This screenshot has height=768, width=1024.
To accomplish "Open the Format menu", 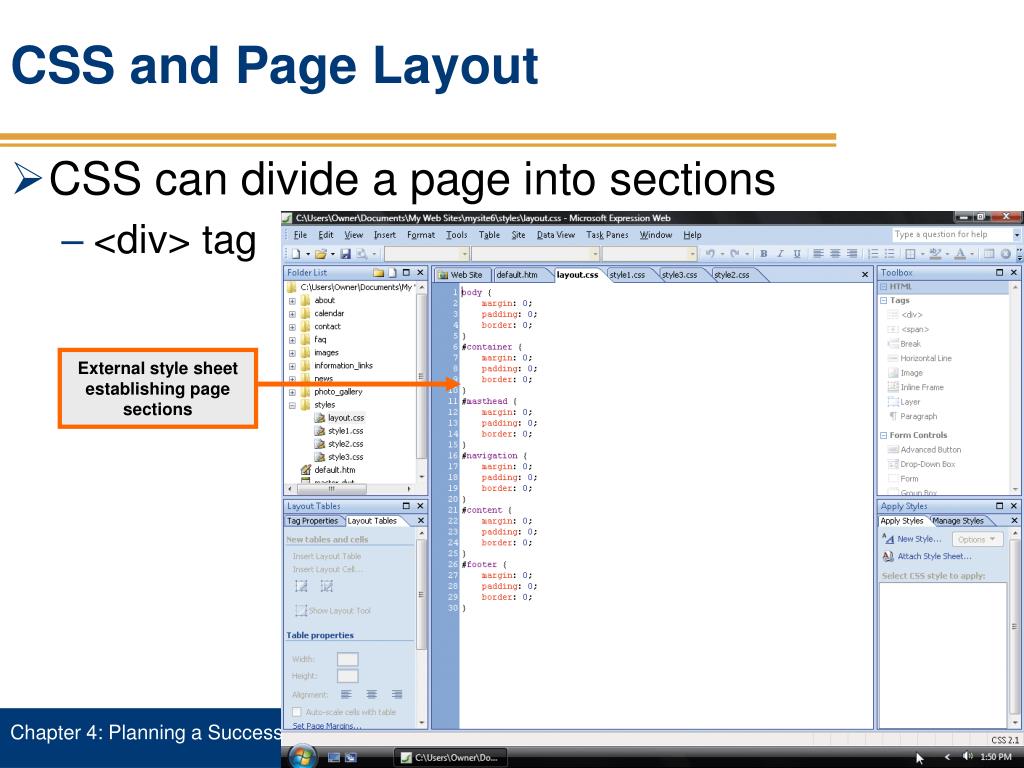I will tap(421, 235).
